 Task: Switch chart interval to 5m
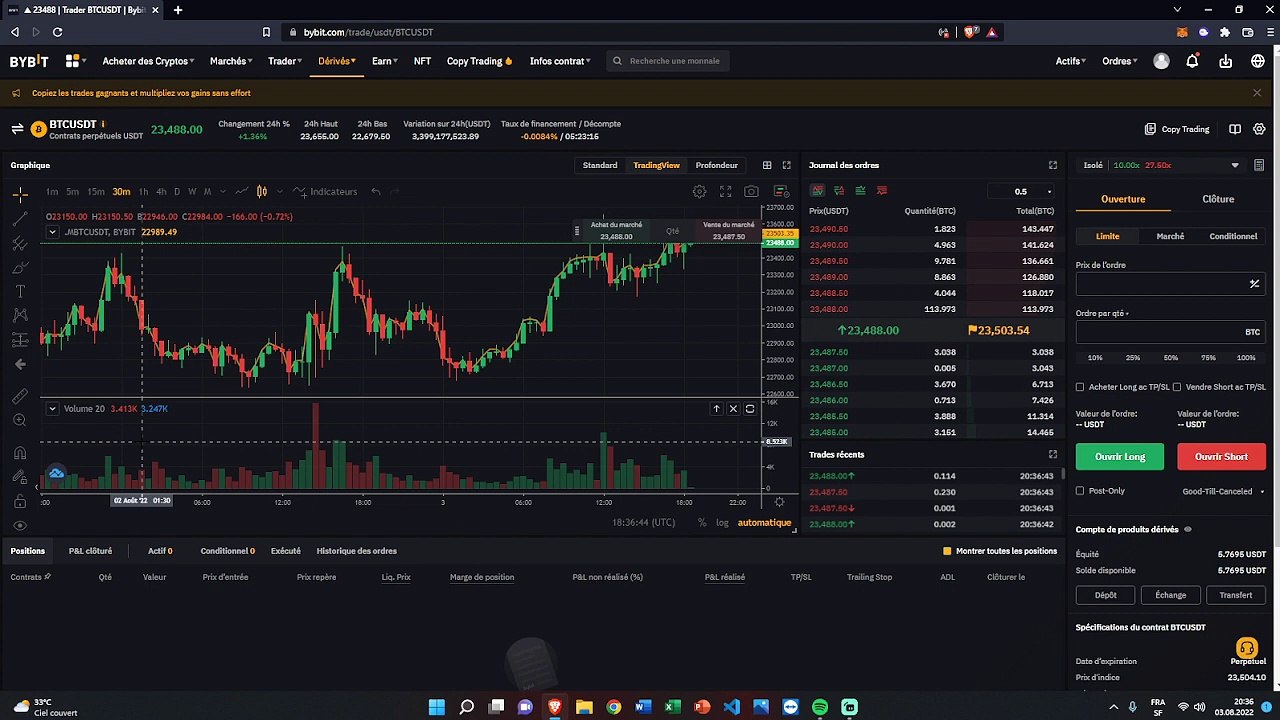point(72,191)
